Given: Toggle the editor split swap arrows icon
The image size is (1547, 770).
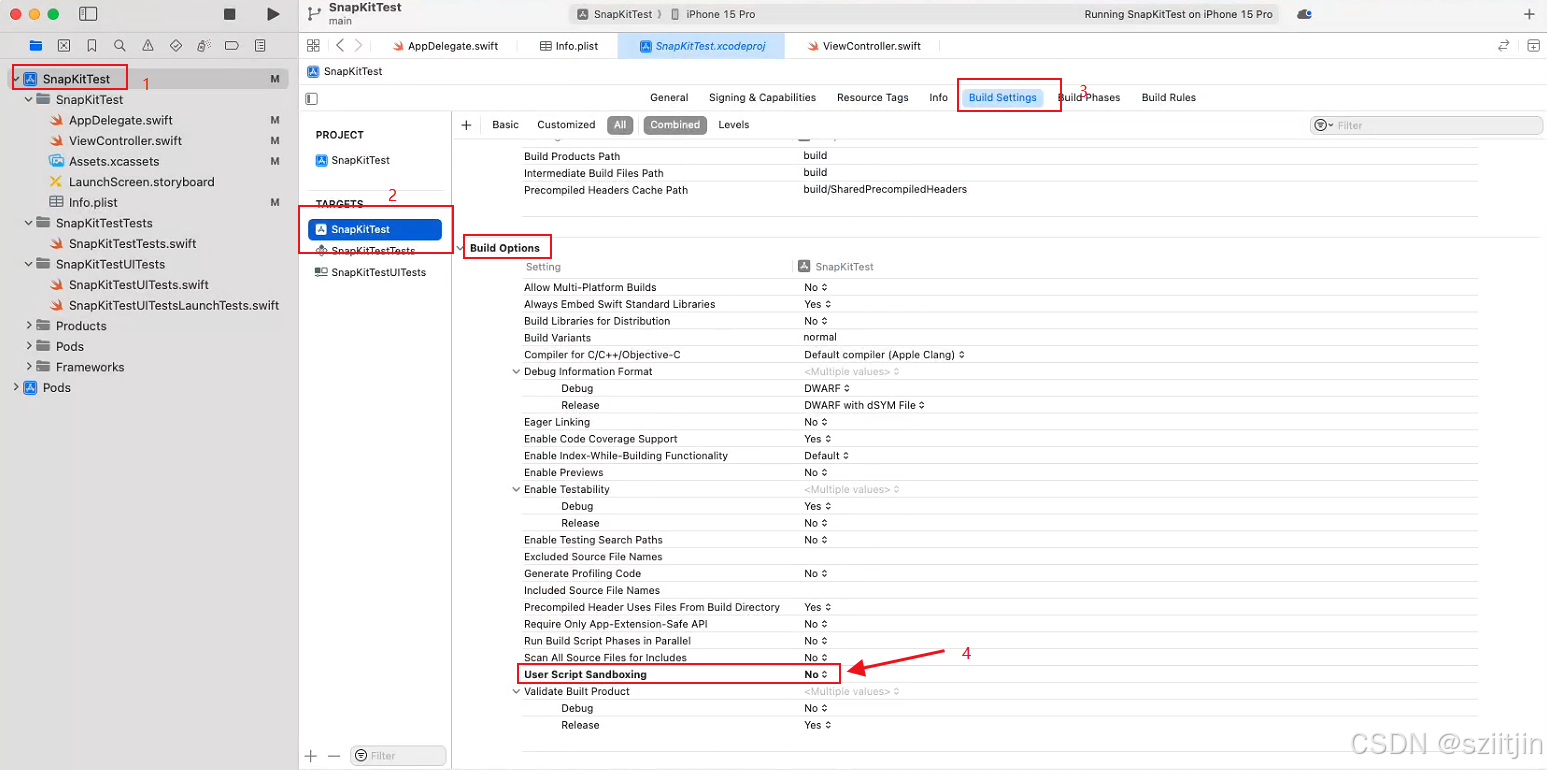Looking at the screenshot, I should (x=1503, y=45).
